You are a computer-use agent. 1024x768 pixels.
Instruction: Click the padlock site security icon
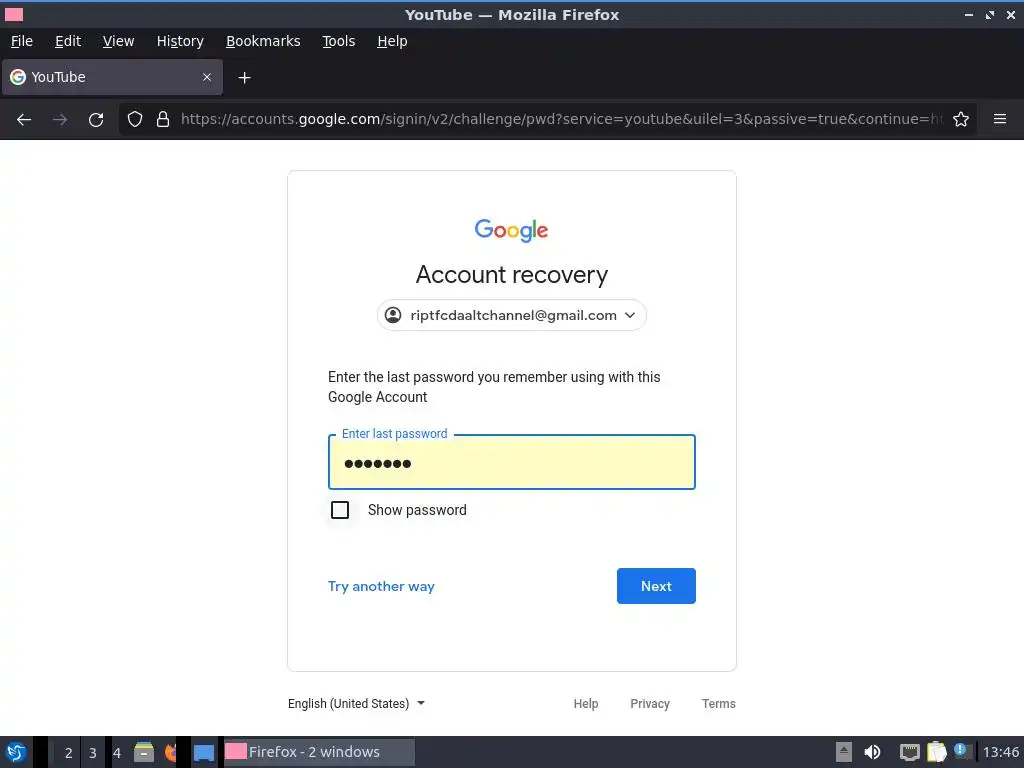tap(163, 119)
